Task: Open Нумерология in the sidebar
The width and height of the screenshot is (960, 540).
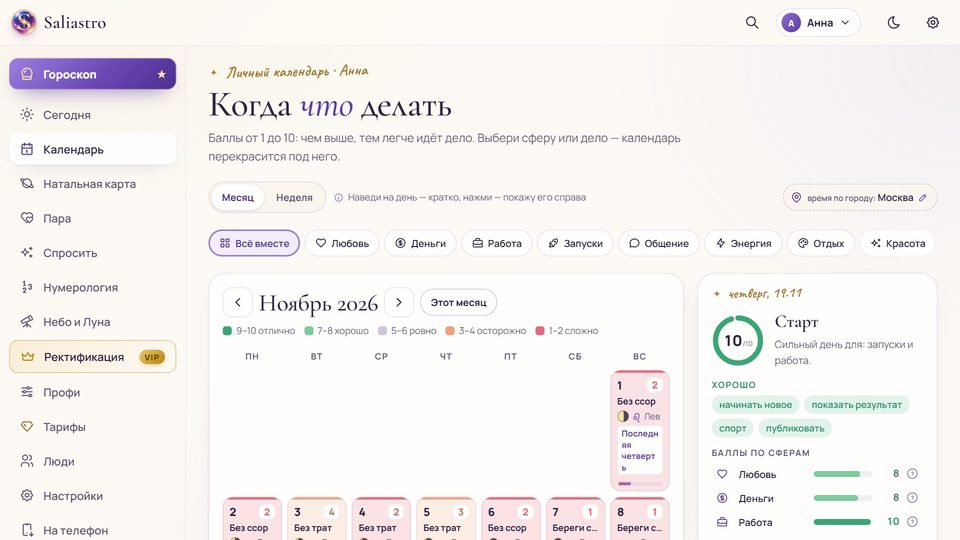Action: (92, 287)
